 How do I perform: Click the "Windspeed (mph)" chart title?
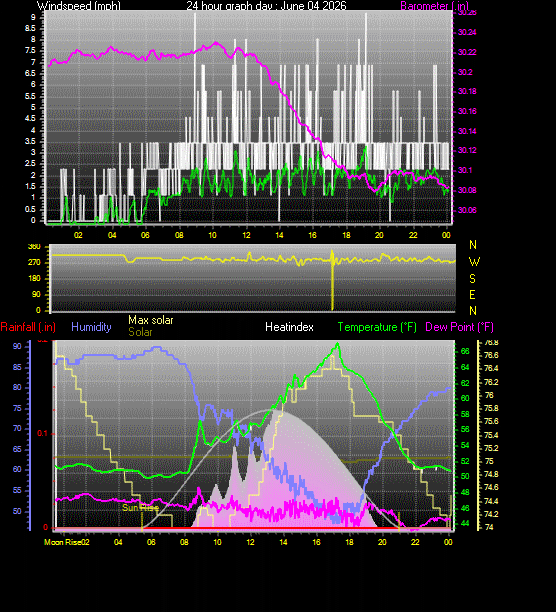pos(79,6)
